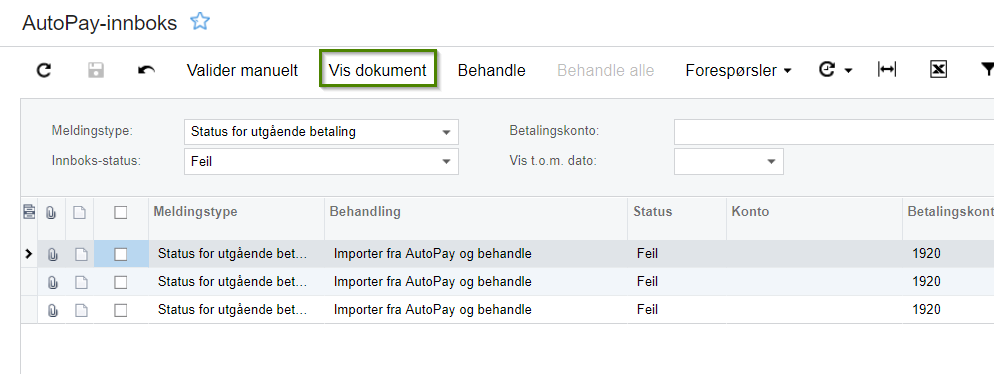Open the schedule clock icon menu
Viewport: 994px width, 374px height.
click(x=836, y=70)
